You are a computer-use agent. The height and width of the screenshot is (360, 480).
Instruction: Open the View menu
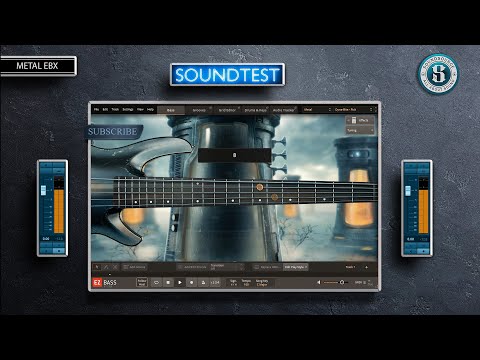click(140, 109)
